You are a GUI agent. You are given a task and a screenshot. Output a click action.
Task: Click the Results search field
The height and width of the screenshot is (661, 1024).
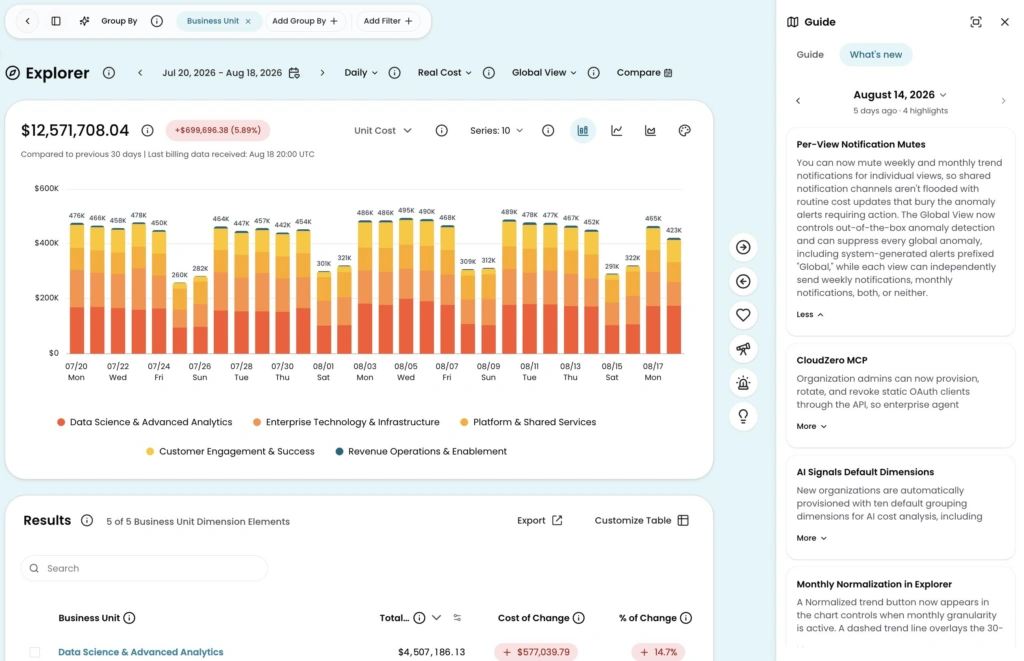(x=144, y=568)
